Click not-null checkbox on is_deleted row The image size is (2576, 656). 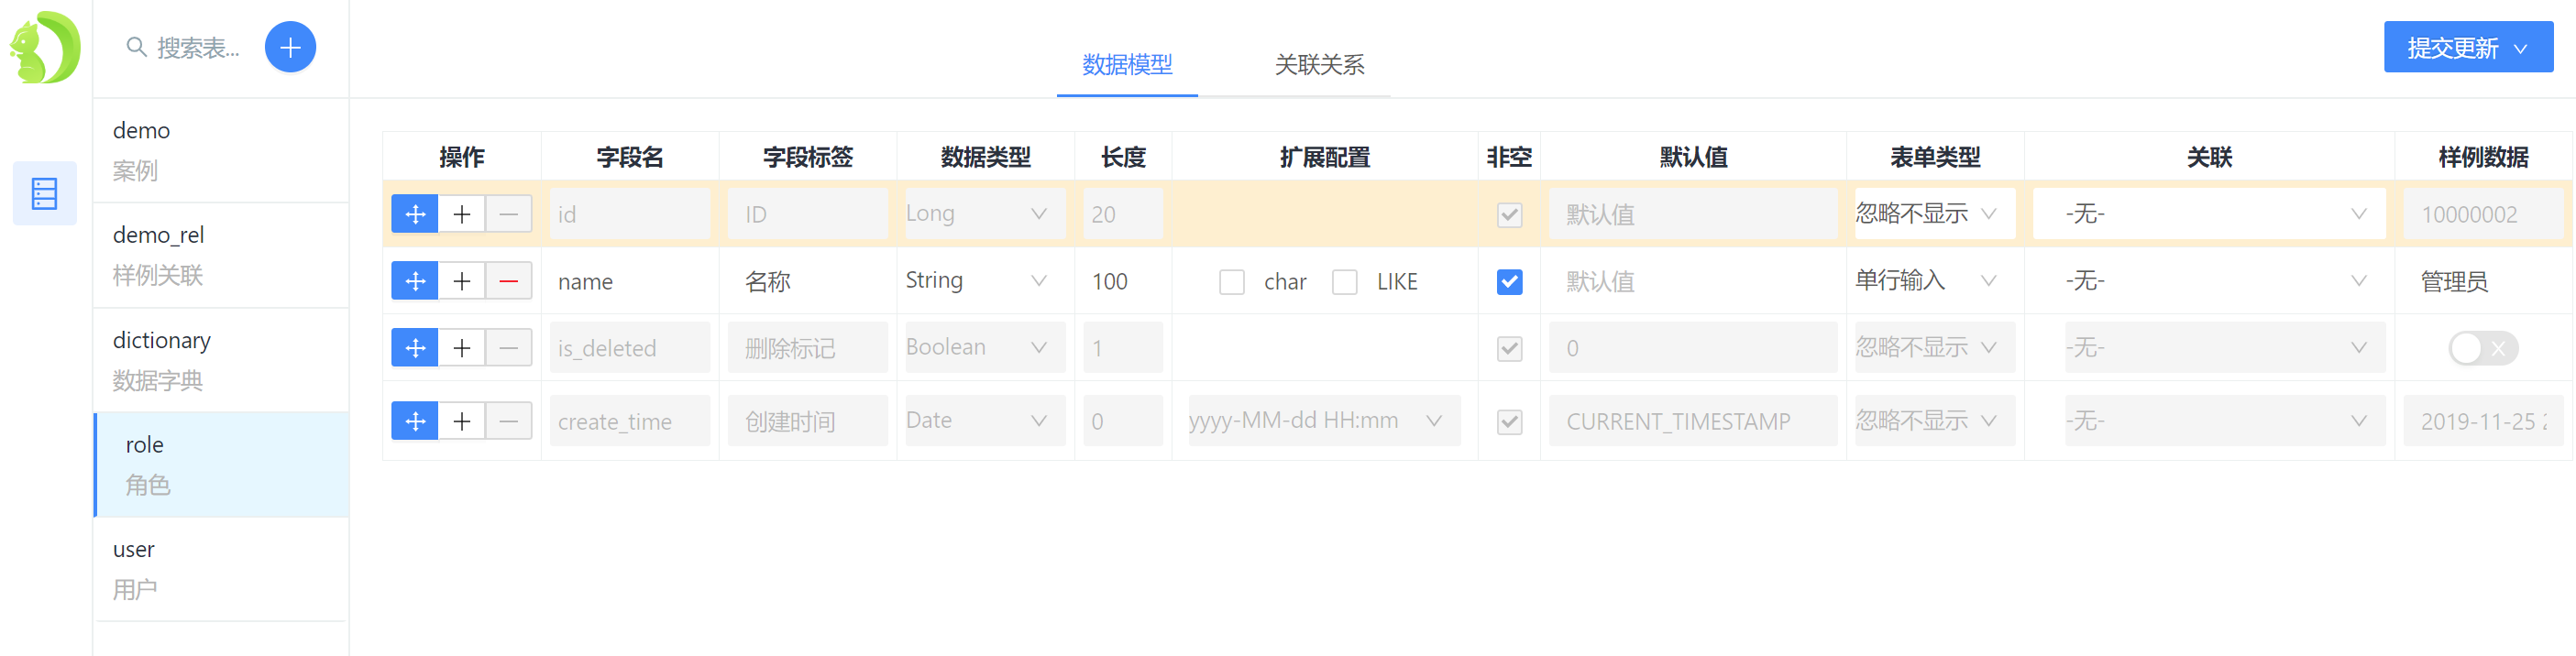1510,349
